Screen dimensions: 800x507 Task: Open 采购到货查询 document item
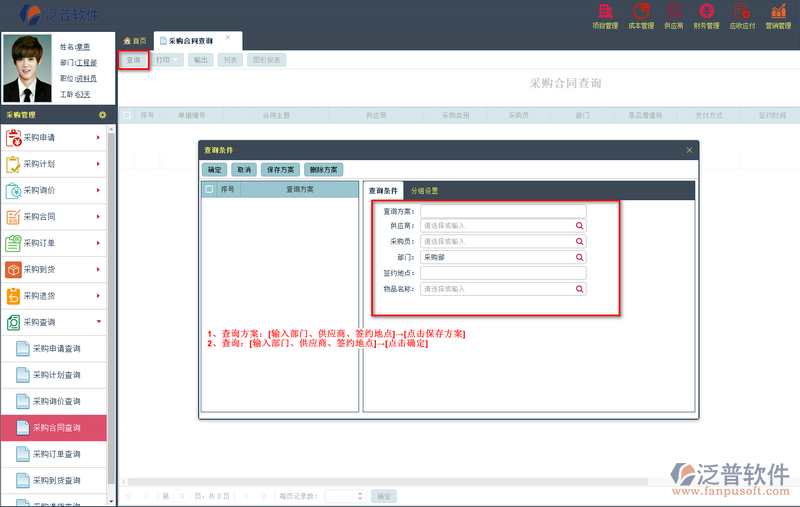coord(54,480)
